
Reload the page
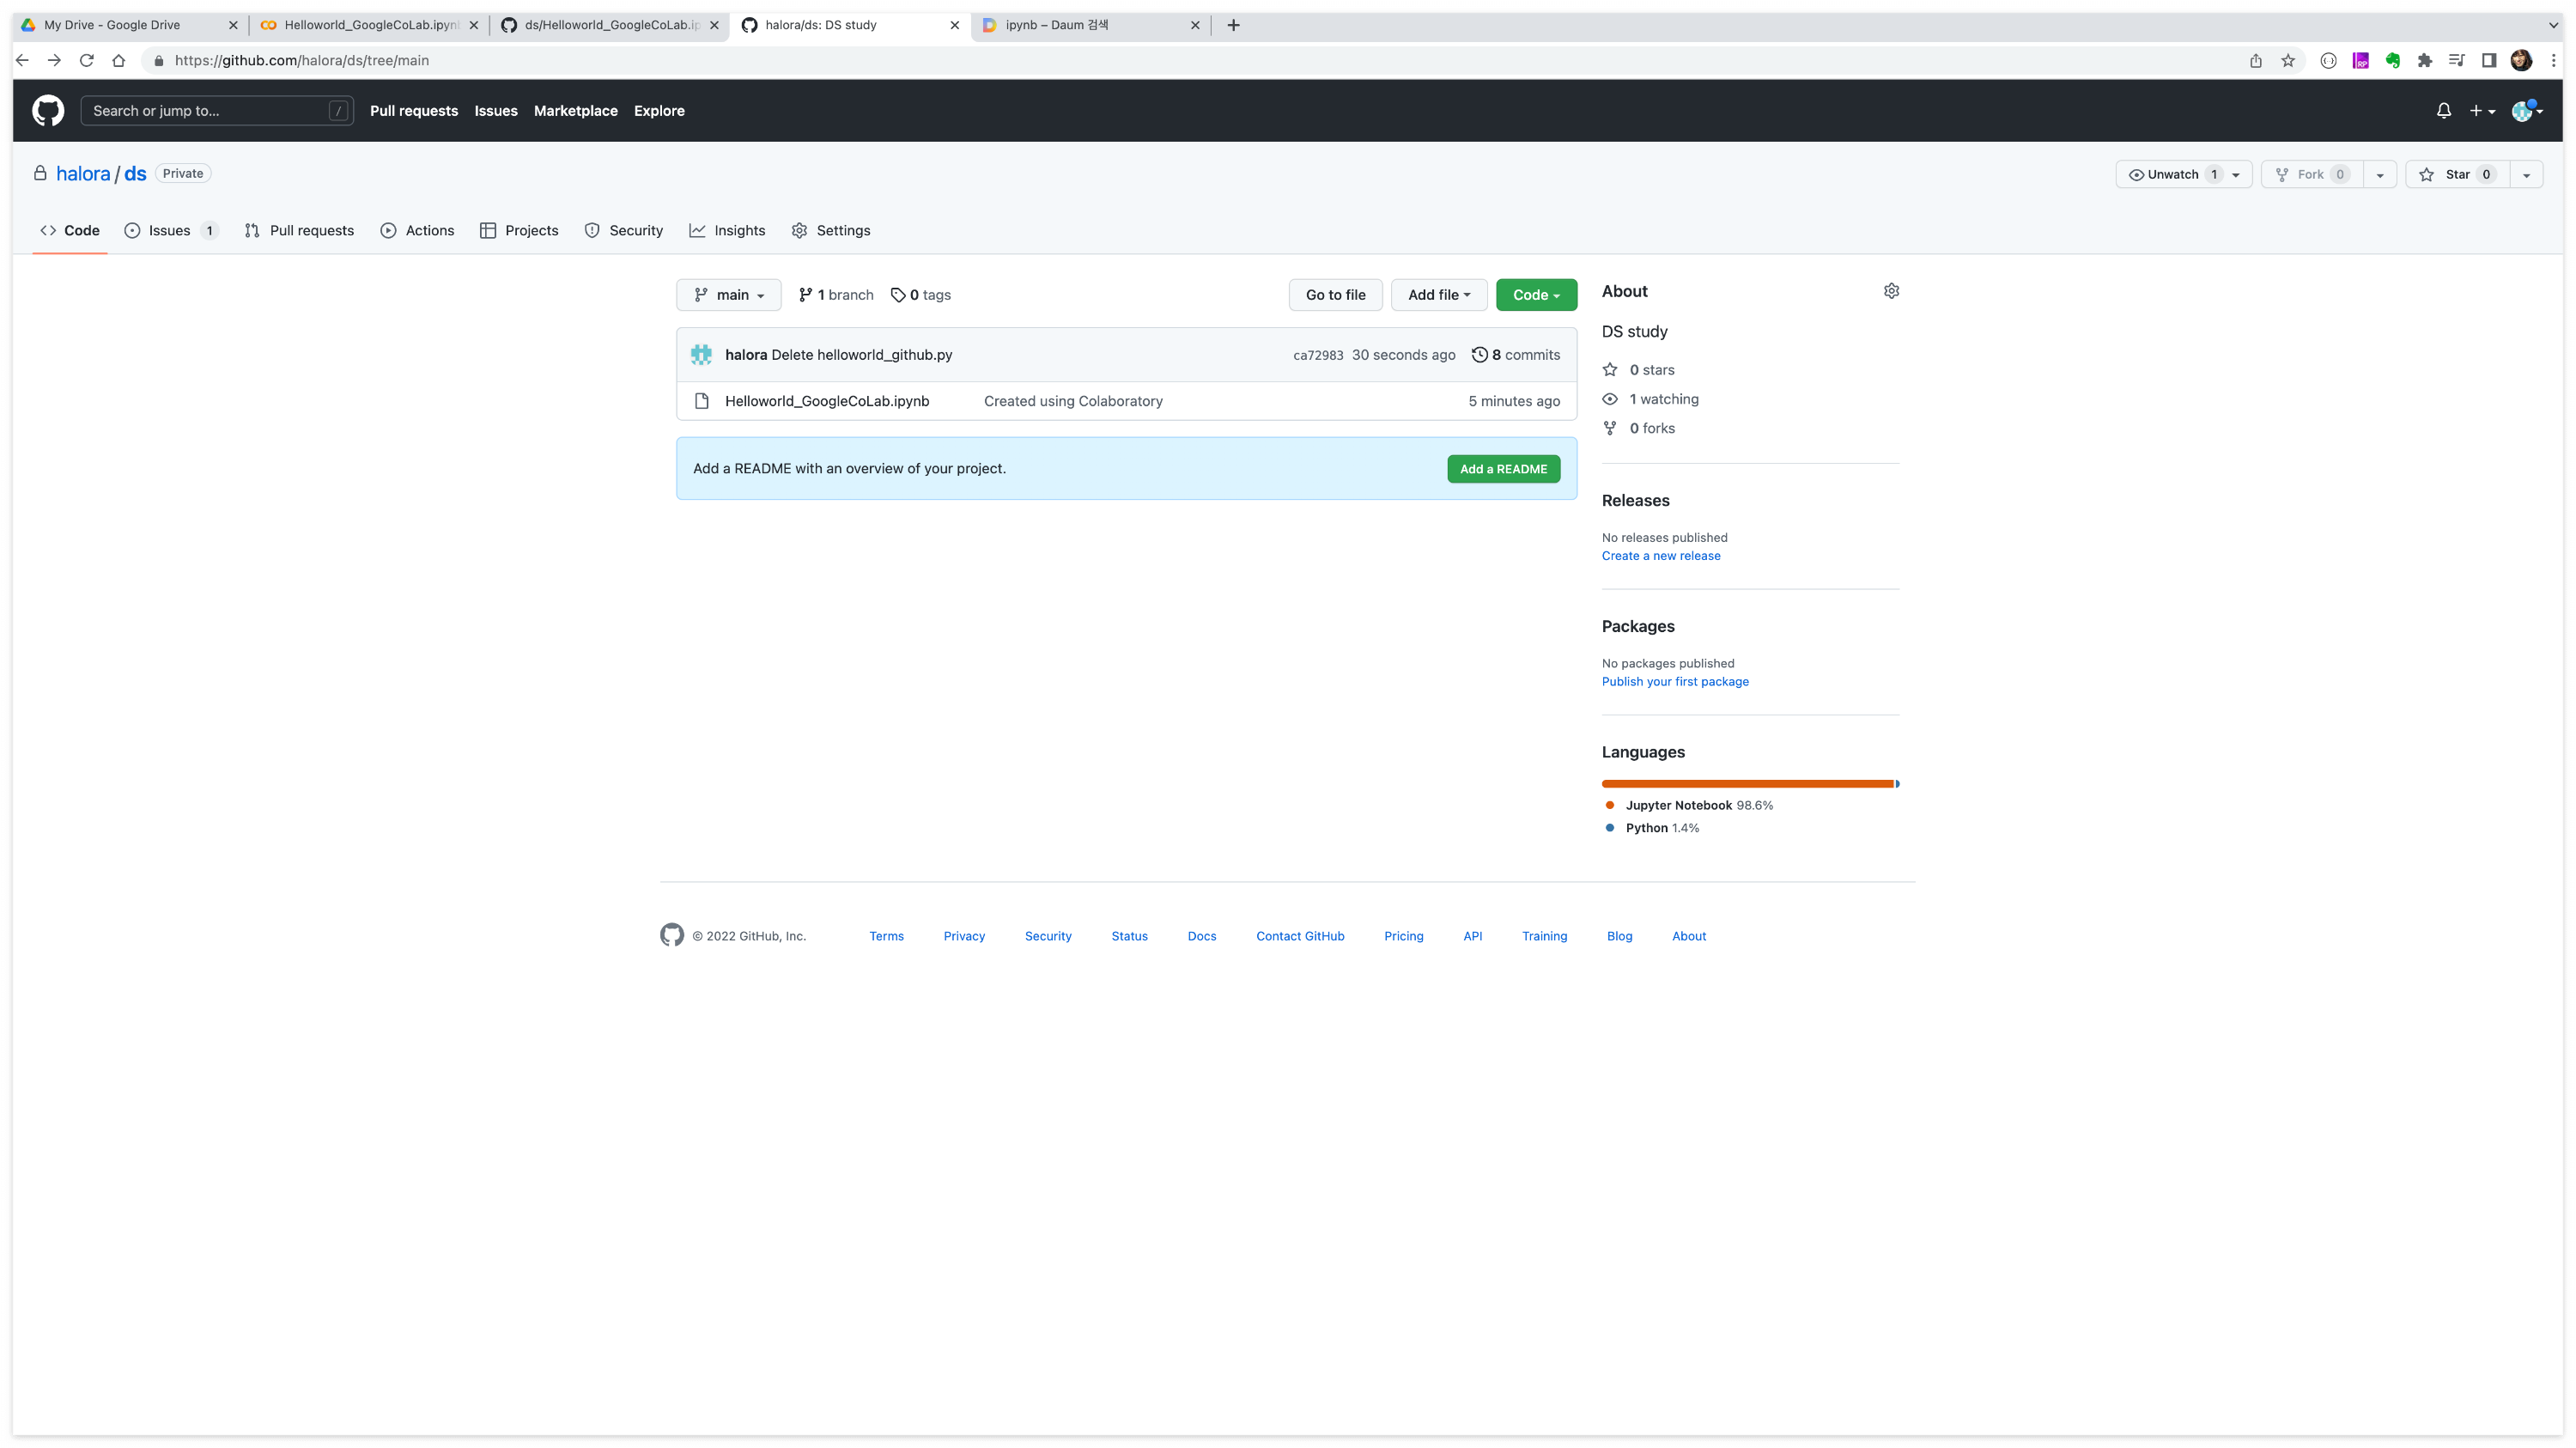click(87, 60)
